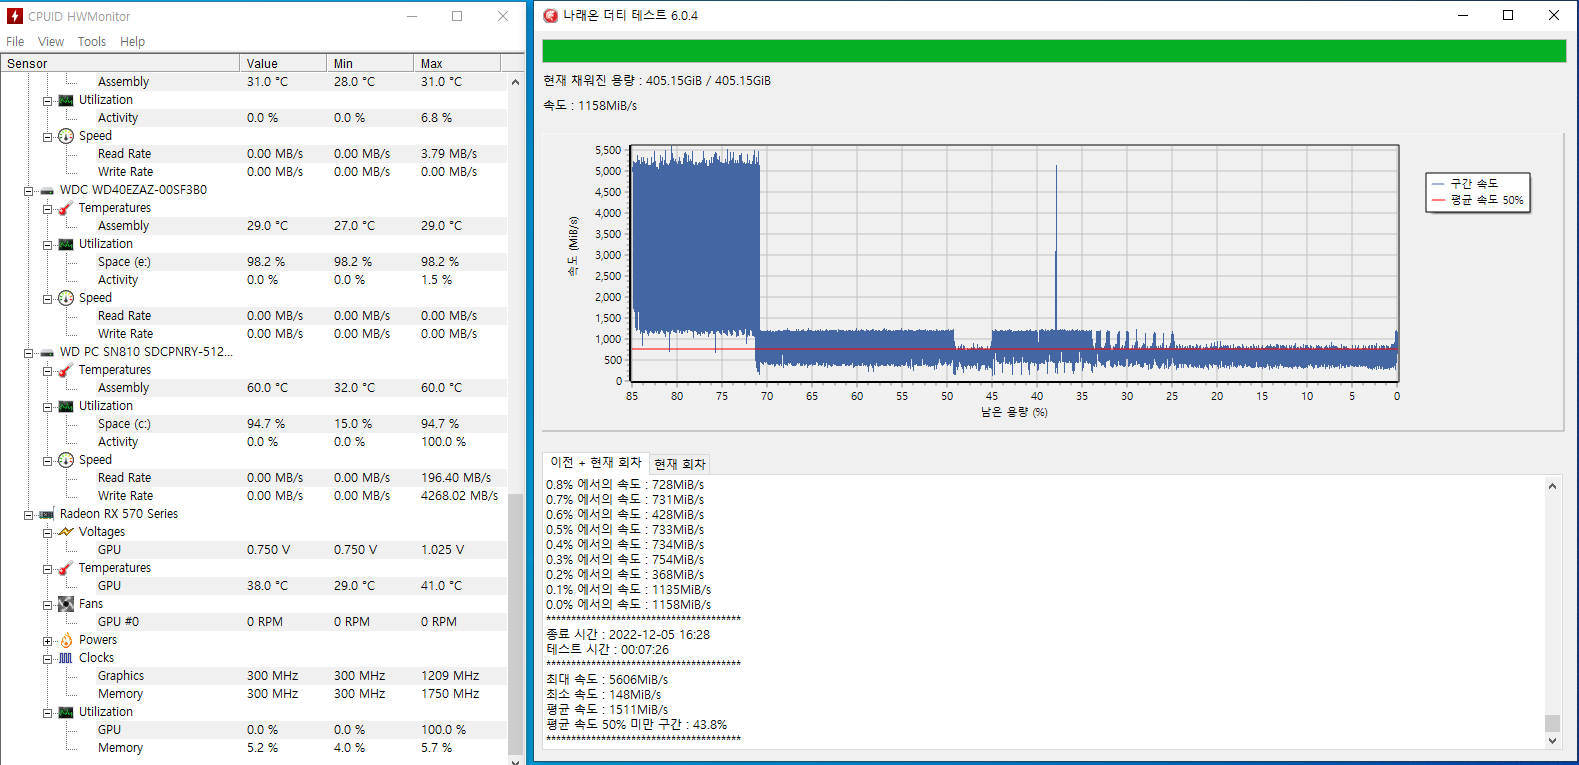Click the Max column header
This screenshot has width=1579, height=765.
(457, 63)
